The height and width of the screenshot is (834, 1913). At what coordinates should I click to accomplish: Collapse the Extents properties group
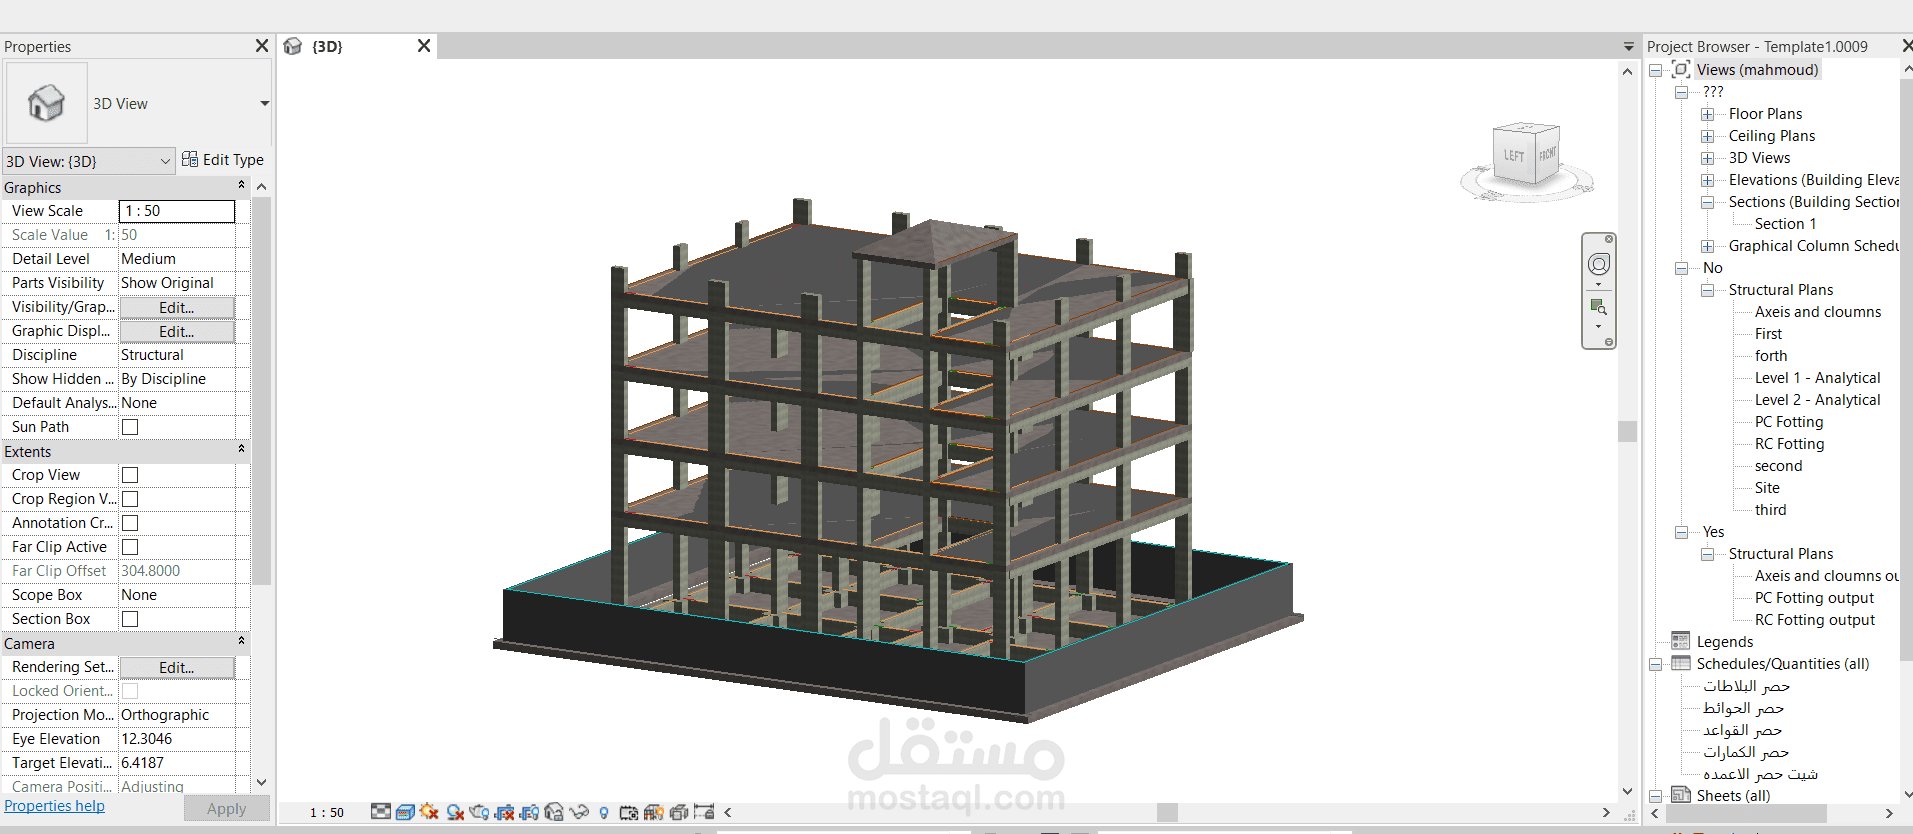tap(241, 449)
